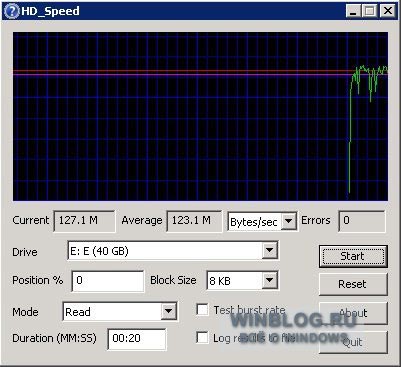401x367 pixels.
Task: Click the Quit button
Action: [353, 342]
